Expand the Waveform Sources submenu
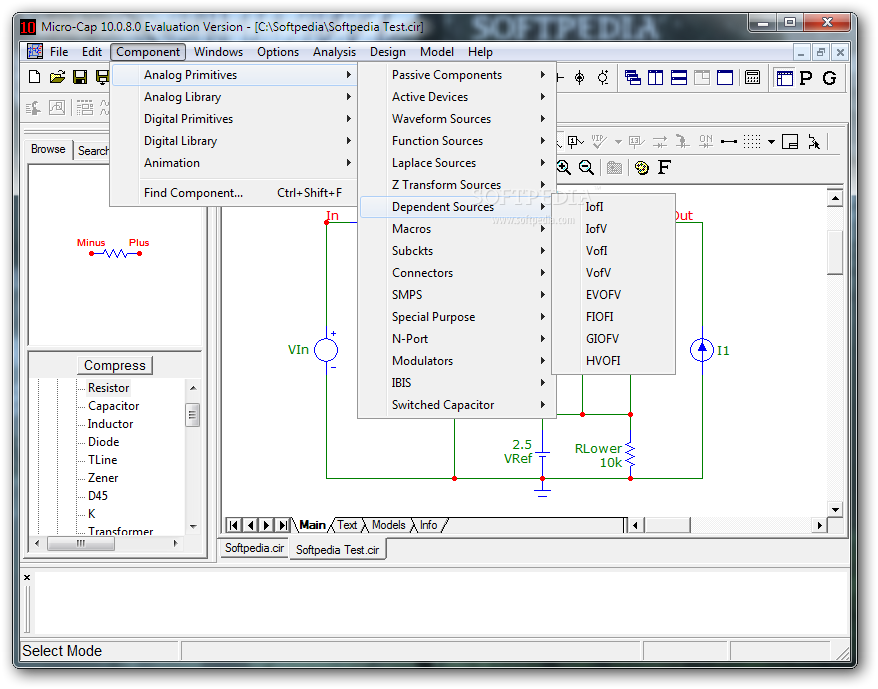The height and width of the screenshot is (689, 878). point(457,119)
